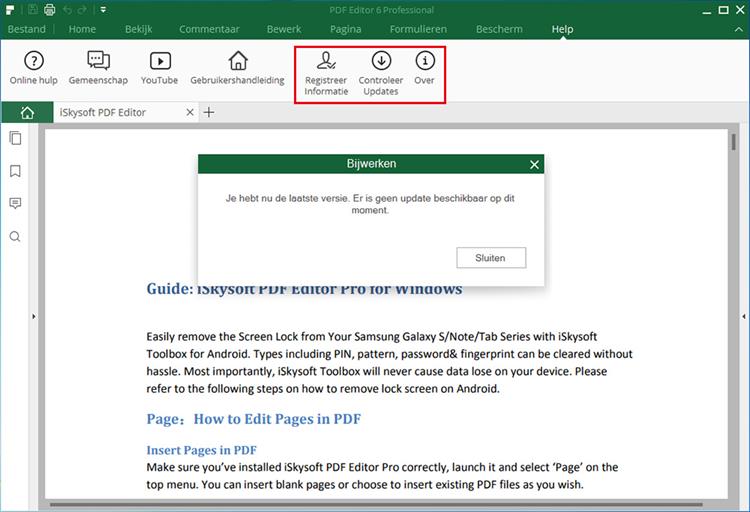The height and width of the screenshot is (512, 750).
Task: Click the Redo arrow in title bar
Action: point(82,10)
